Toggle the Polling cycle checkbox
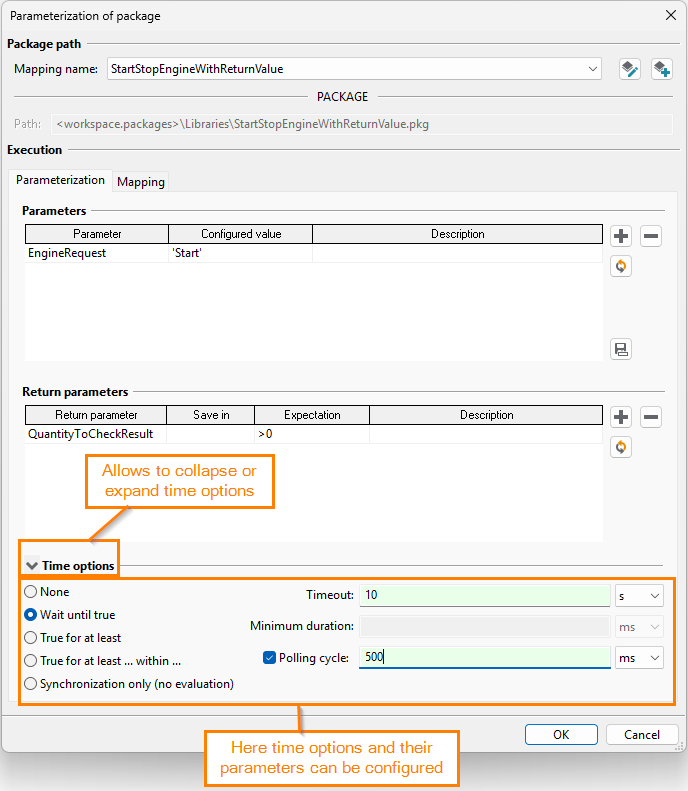The image size is (688, 791). point(269,657)
